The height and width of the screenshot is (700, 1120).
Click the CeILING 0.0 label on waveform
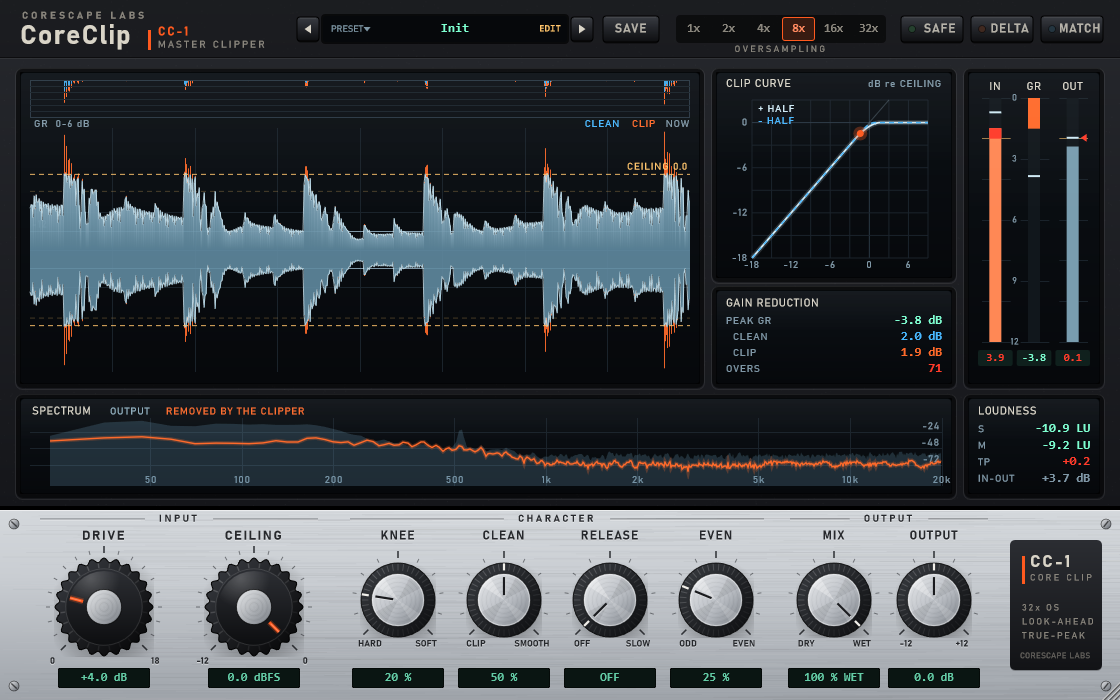pos(656,166)
